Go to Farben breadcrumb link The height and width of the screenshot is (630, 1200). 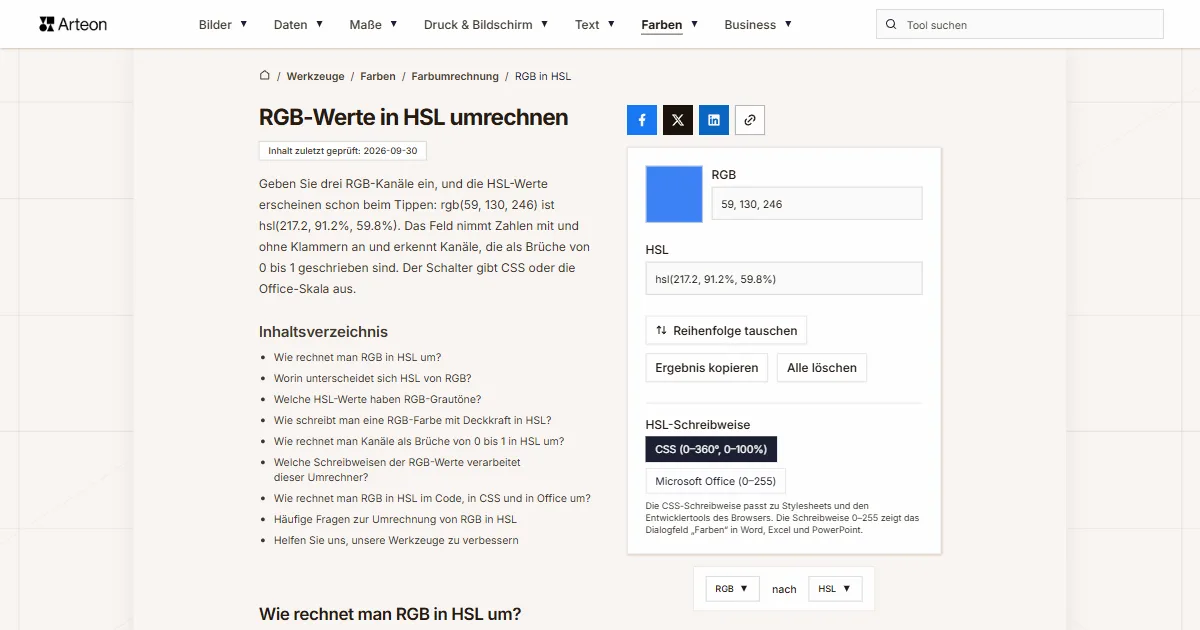(378, 76)
